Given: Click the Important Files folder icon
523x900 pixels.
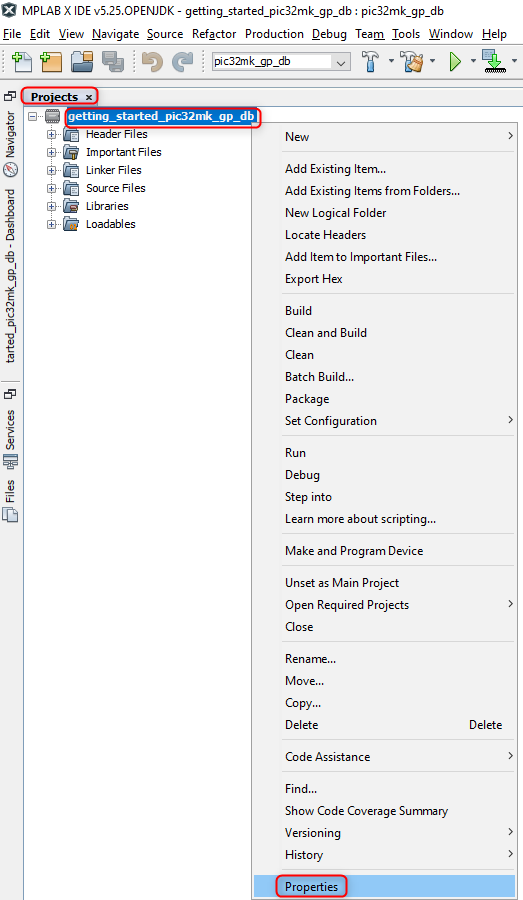Looking at the screenshot, I should [71, 152].
